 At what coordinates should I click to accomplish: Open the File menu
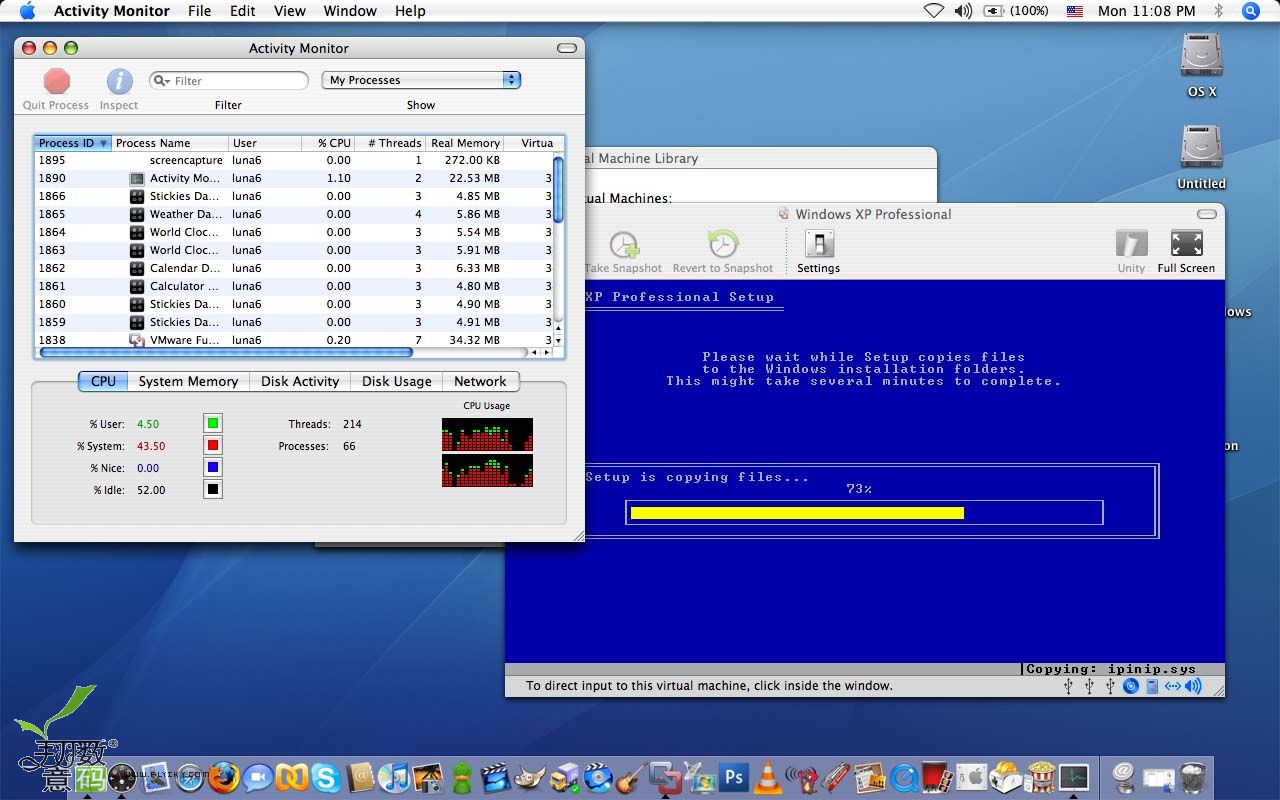[x=199, y=11]
